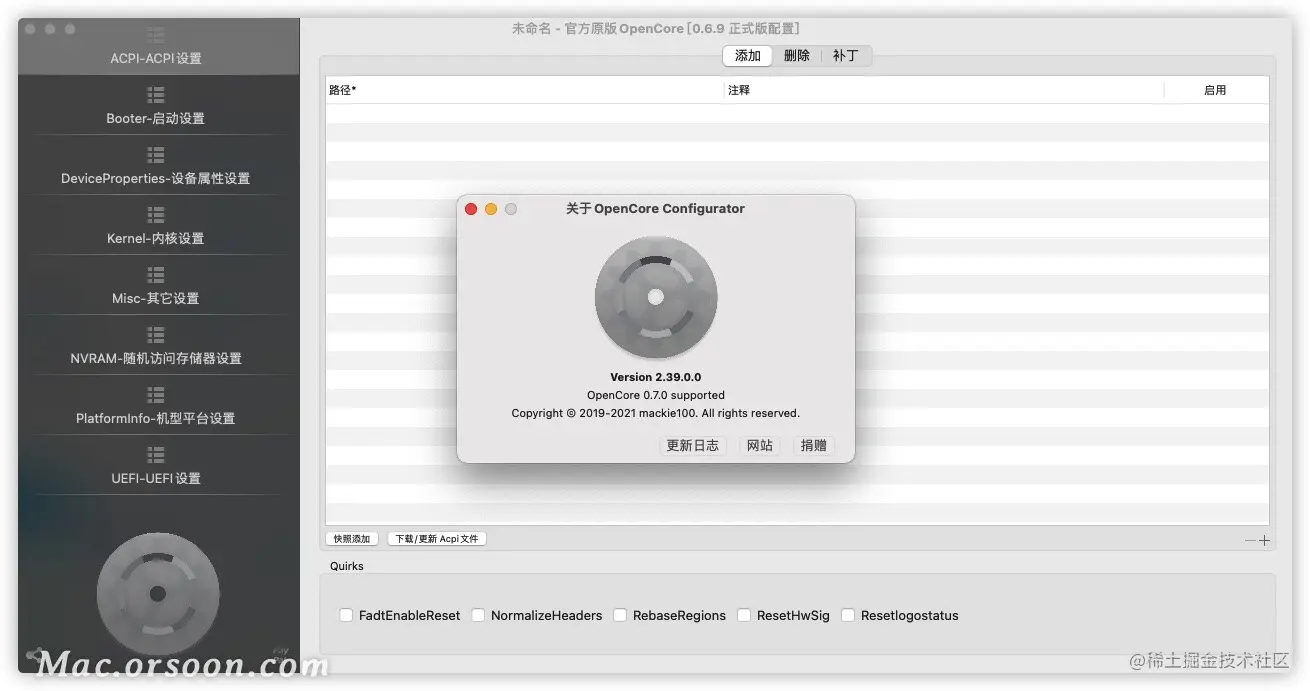Click the Version 2.39.0.0 text

click(656, 377)
